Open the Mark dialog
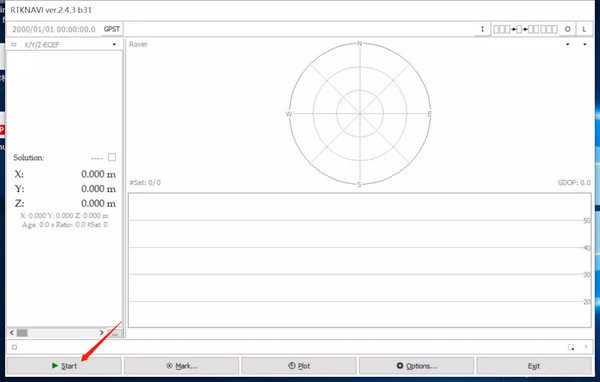Screen dimensions: 600x382 pos(182,366)
